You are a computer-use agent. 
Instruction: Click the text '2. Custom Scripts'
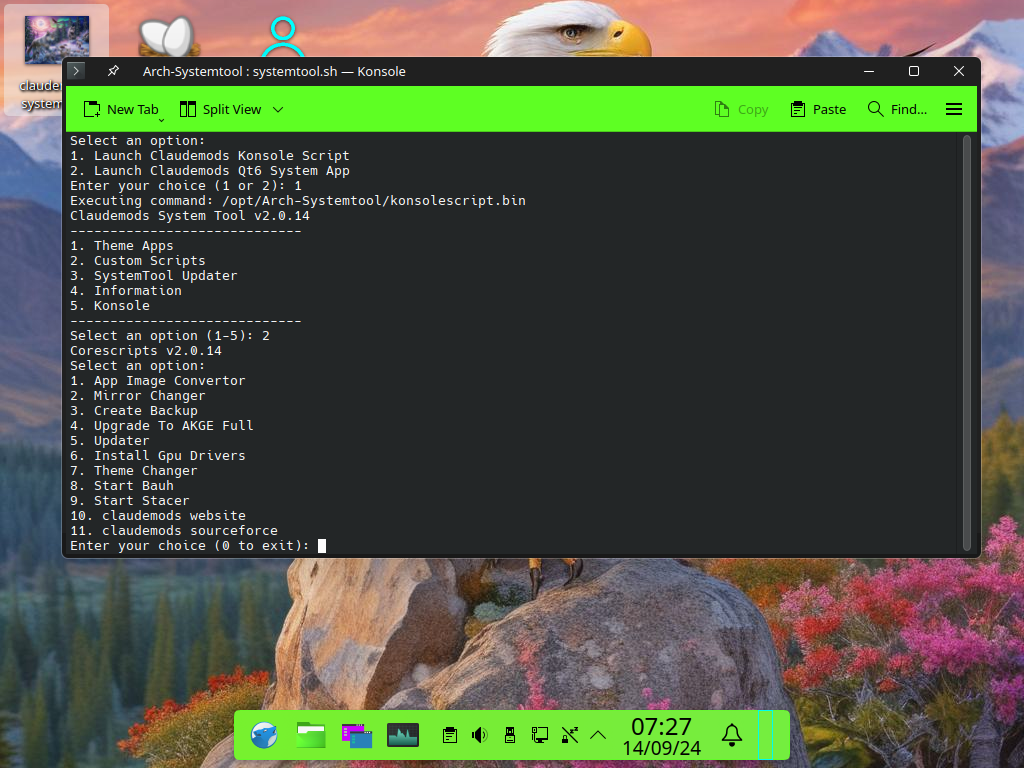(x=138, y=261)
